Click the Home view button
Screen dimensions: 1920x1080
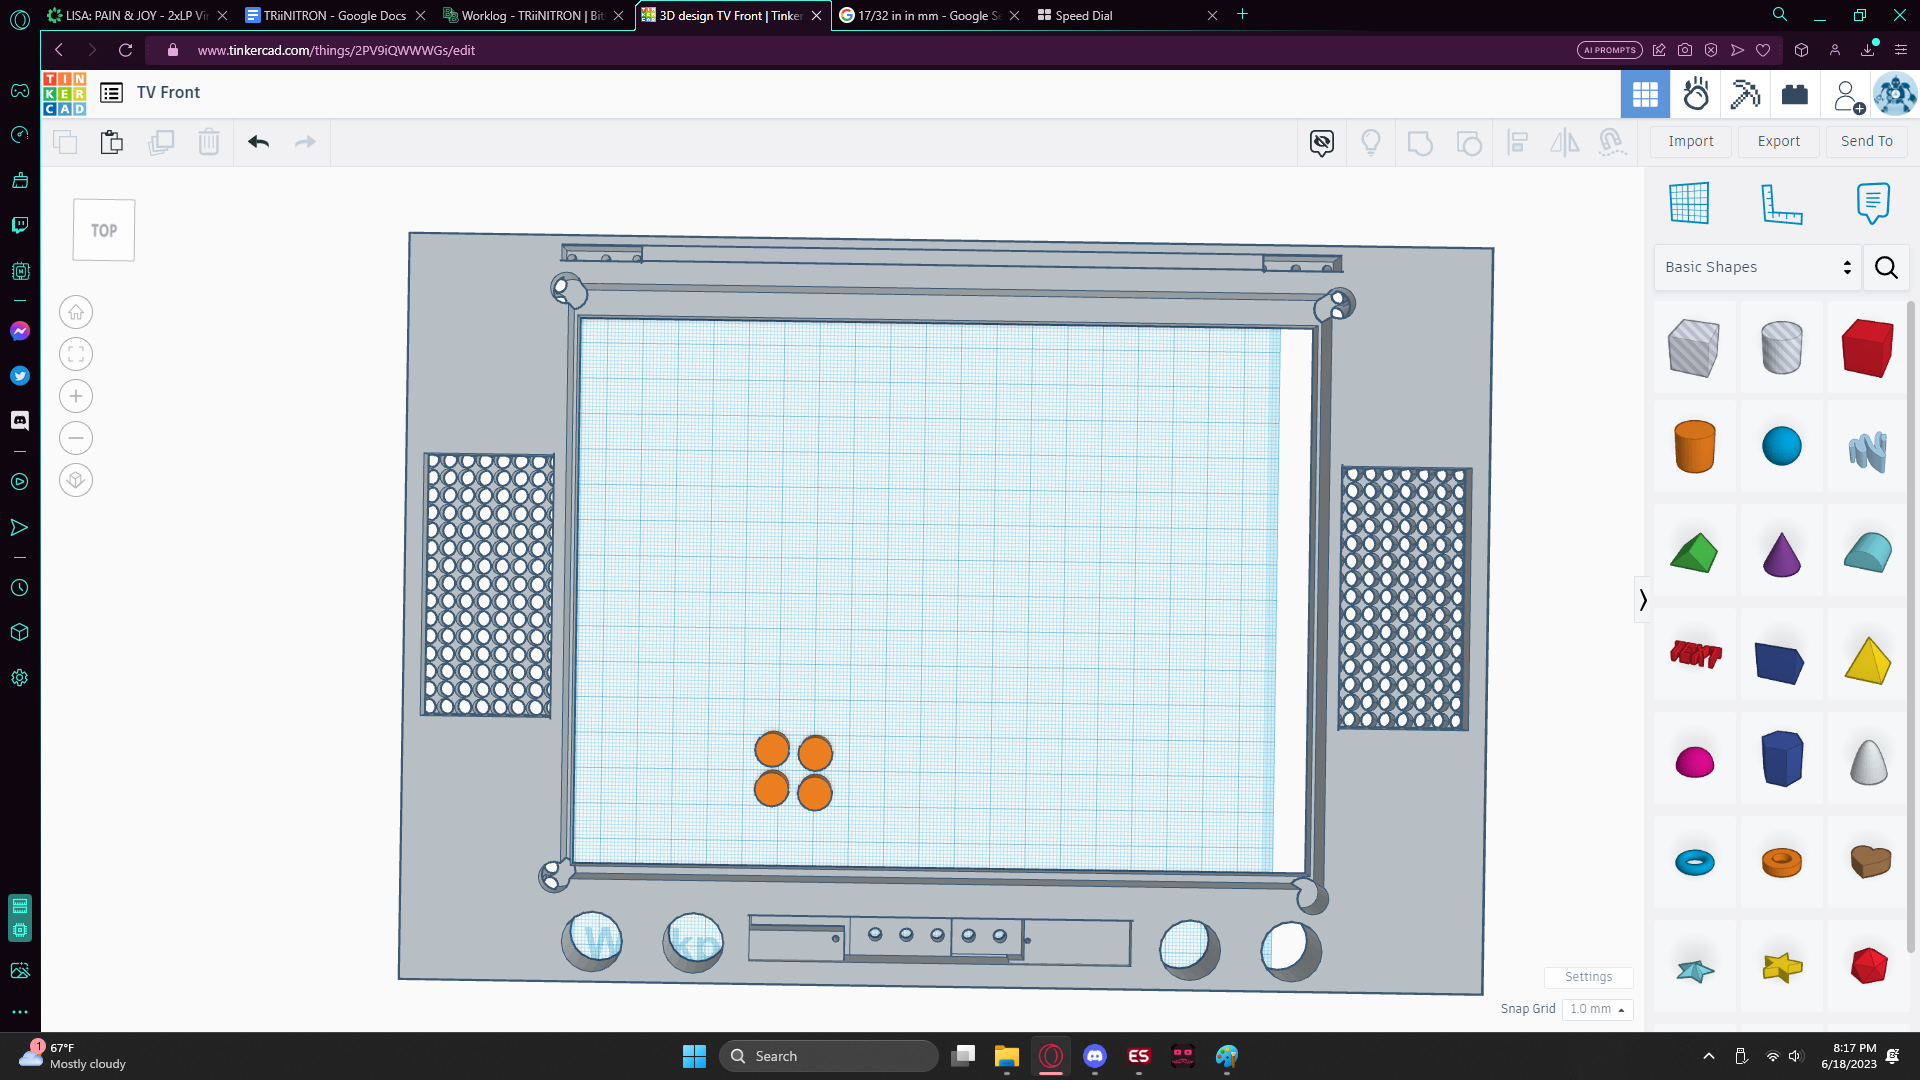[x=76, y=312]
